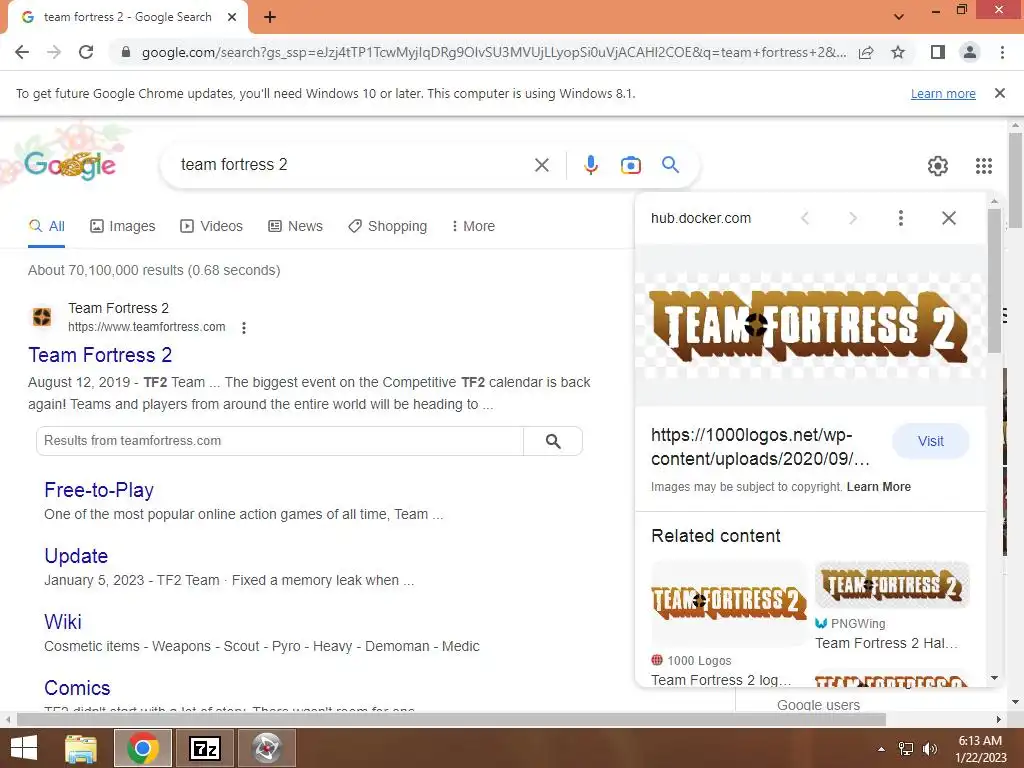Viewport: 1024px width, 768px height.
Task: Bookmark this page with the star icon
Action: pyautogui.click(x=898, y=52)
